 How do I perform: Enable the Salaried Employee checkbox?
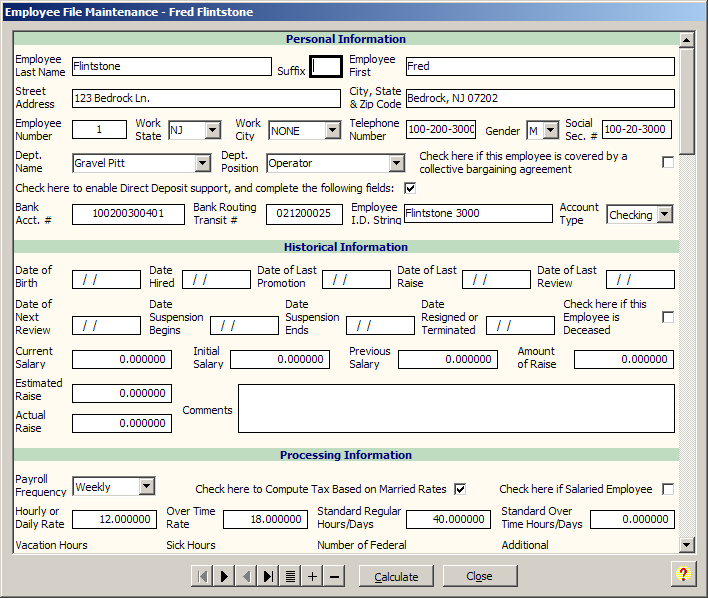668,489
